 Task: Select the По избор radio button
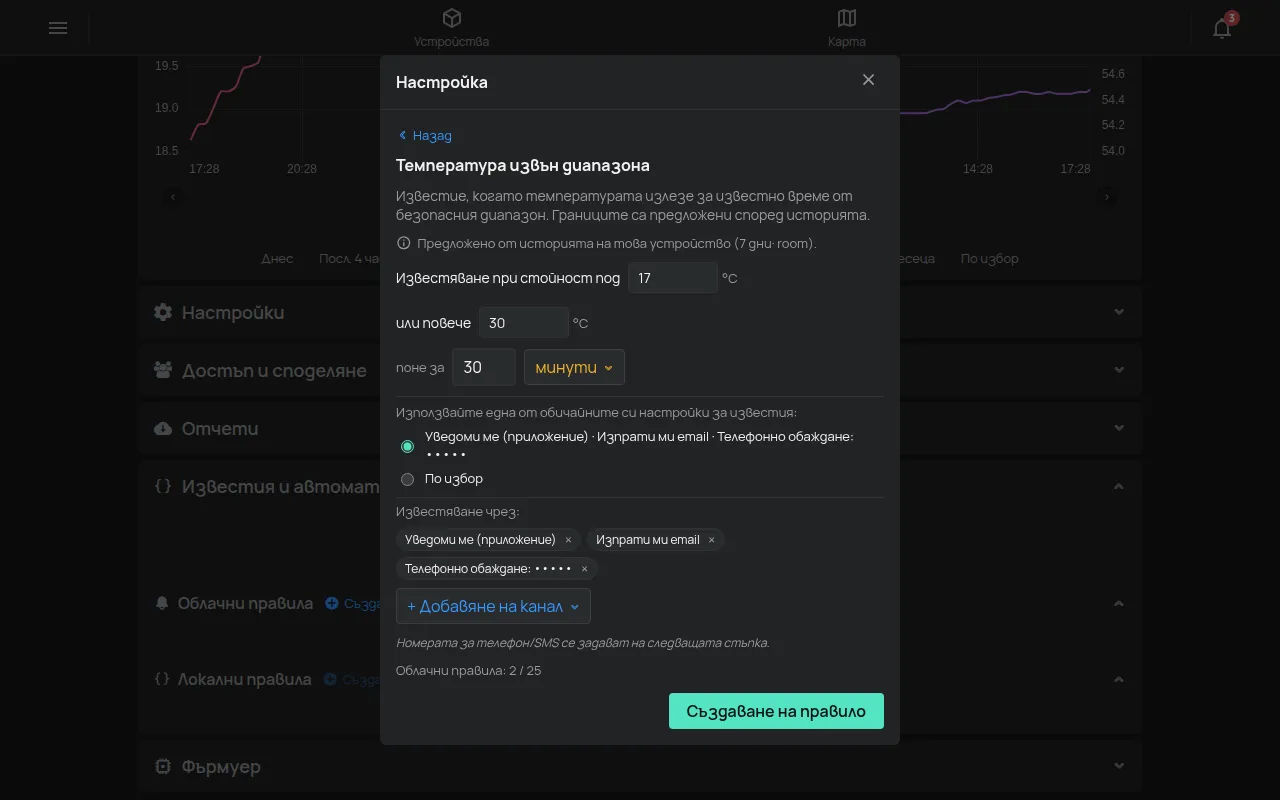(x=407, y=479)
